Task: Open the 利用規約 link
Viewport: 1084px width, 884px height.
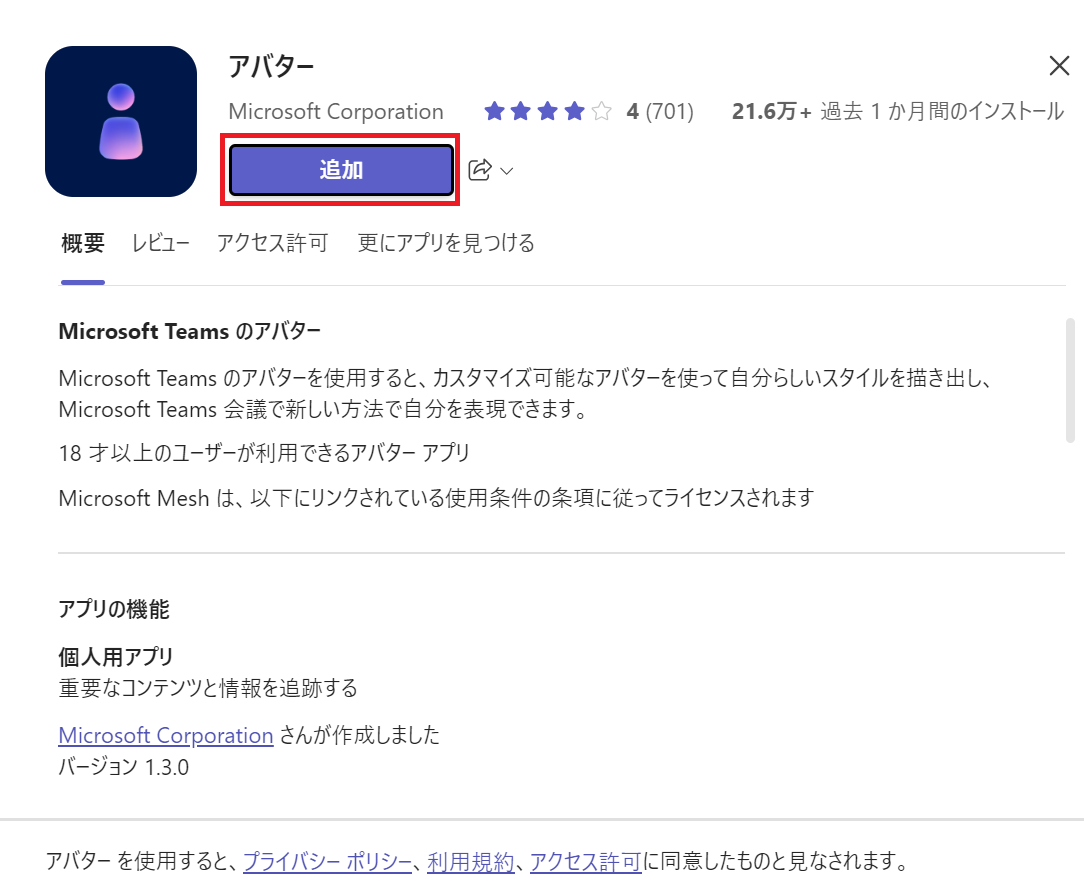Action: click(471, 861)
